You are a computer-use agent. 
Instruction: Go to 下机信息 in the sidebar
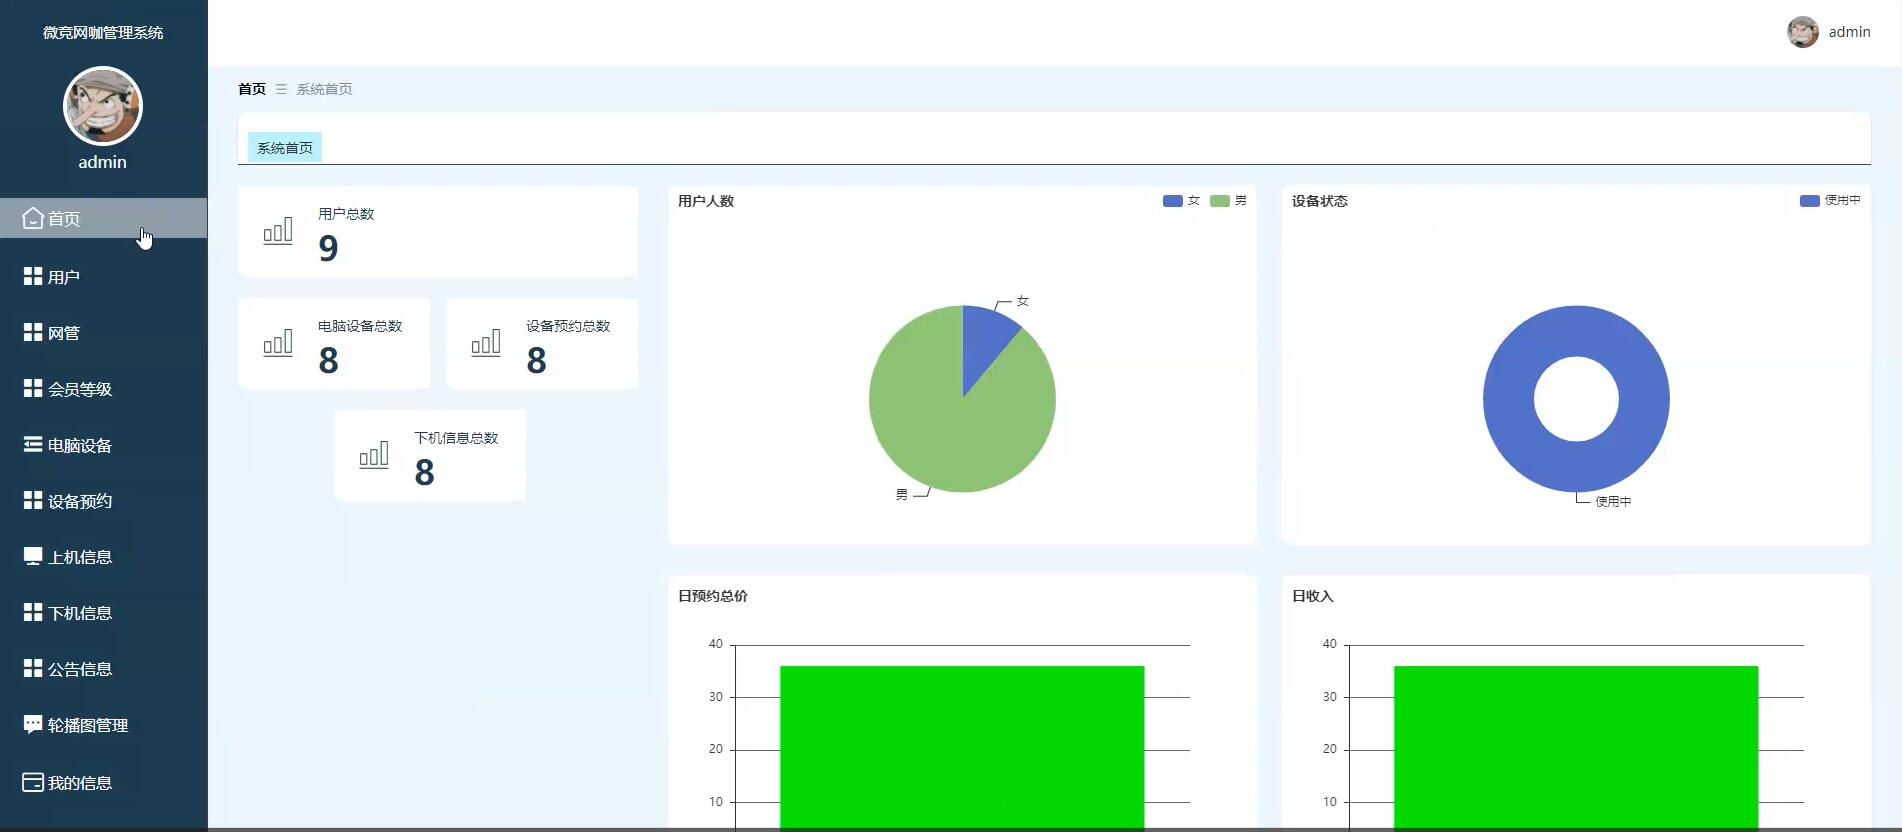(104, 612)
